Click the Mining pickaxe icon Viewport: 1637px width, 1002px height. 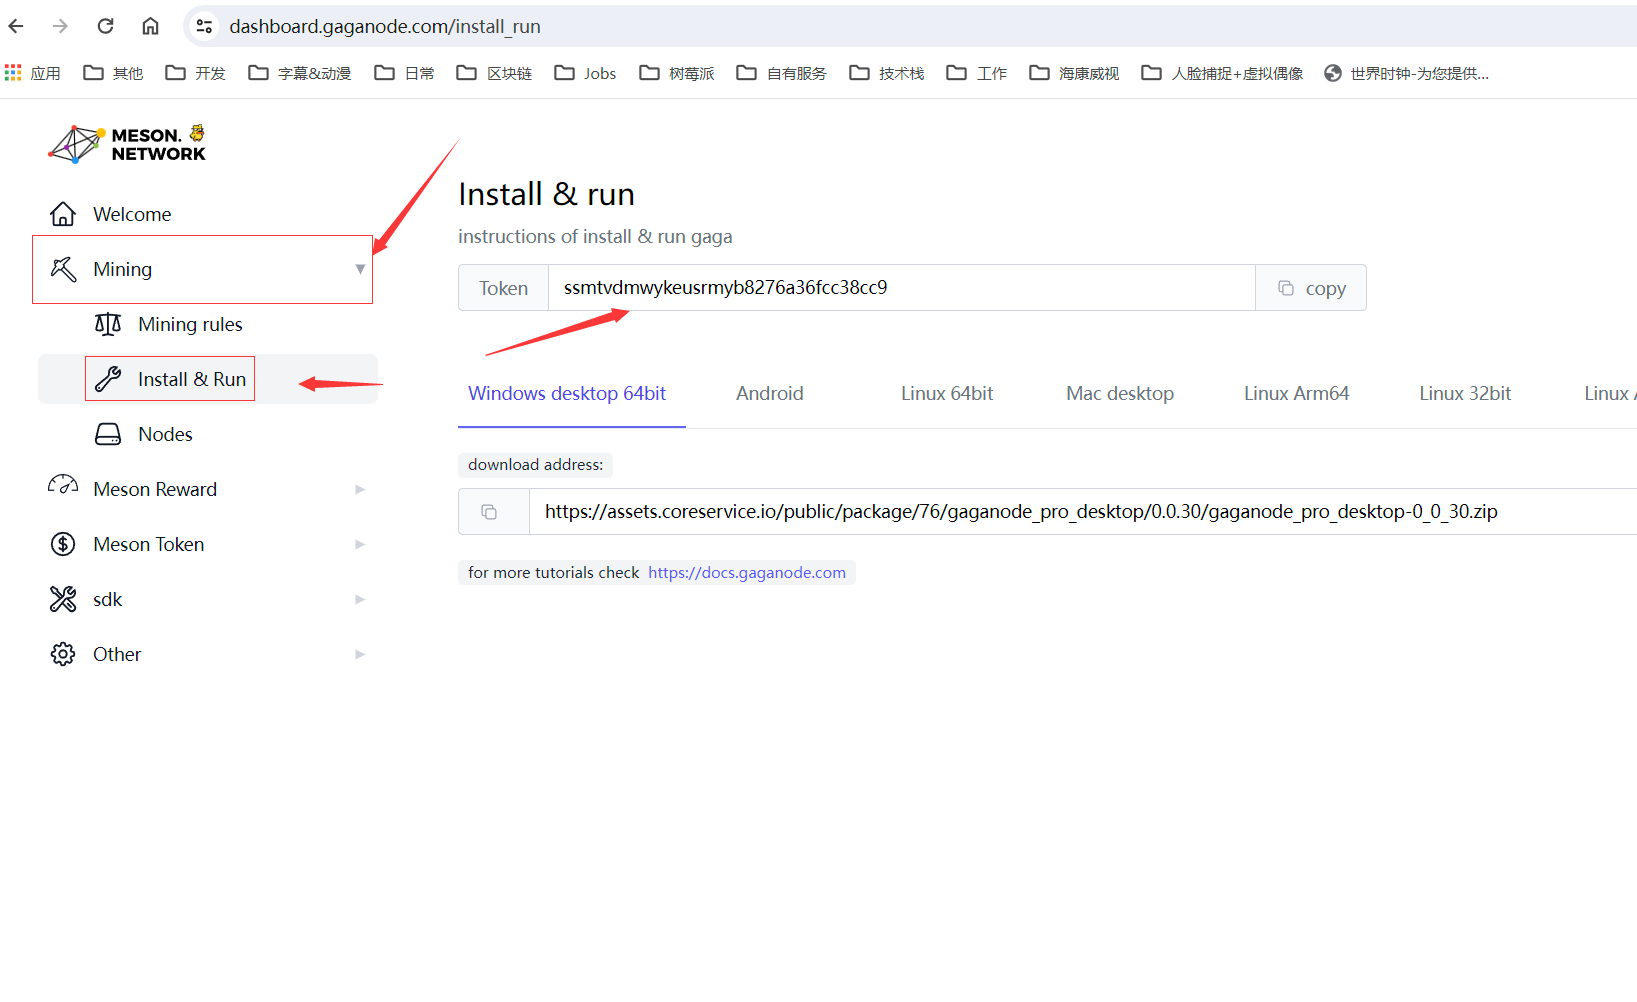63,269
